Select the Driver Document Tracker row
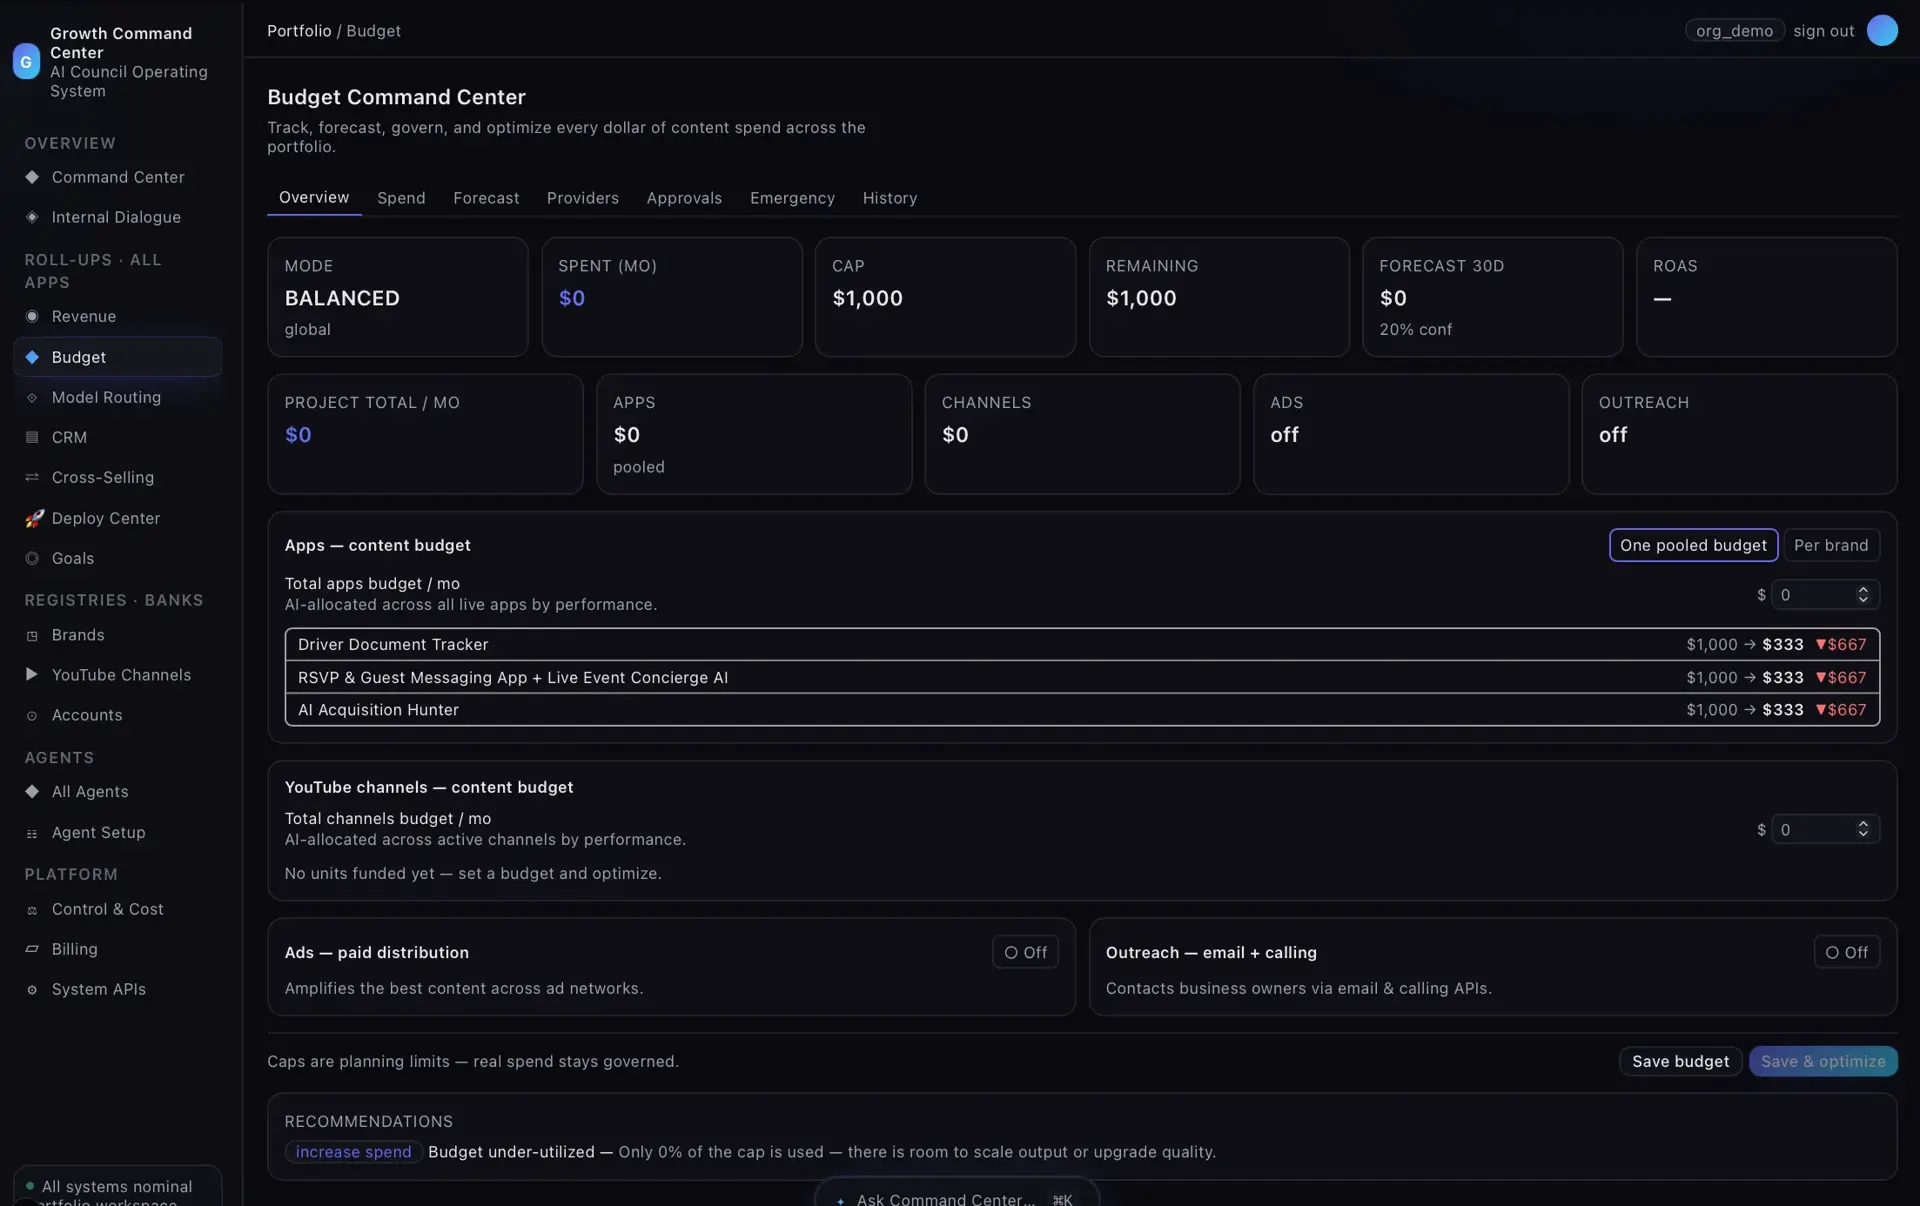1920x1206 pixels. [1082, 644]
